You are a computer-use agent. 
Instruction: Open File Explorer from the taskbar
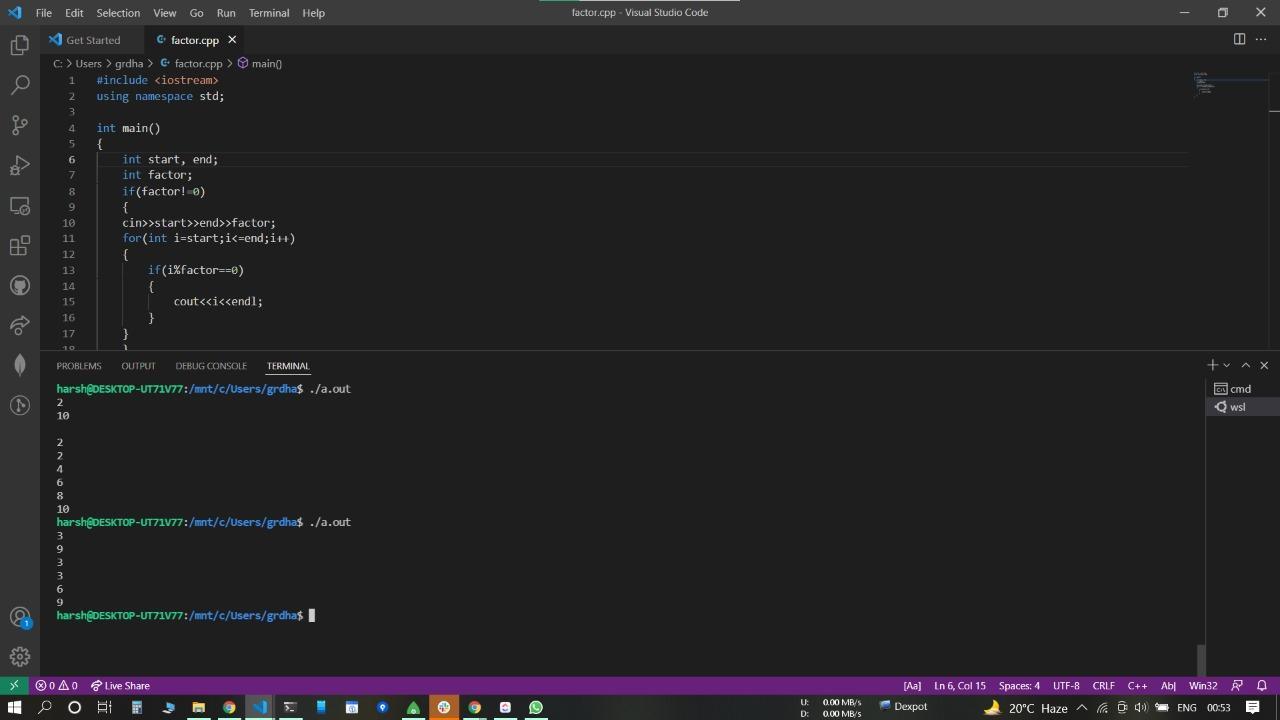coord(198,707)
